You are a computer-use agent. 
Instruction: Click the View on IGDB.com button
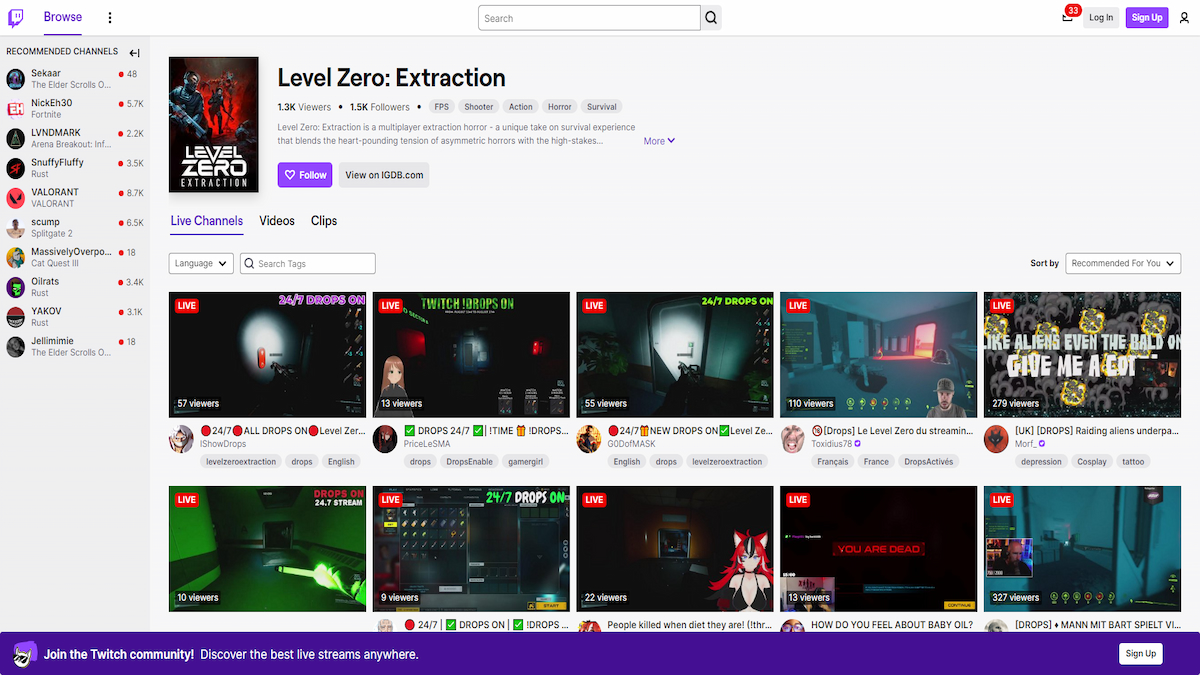pyautogui.click(x=384, y=175)
